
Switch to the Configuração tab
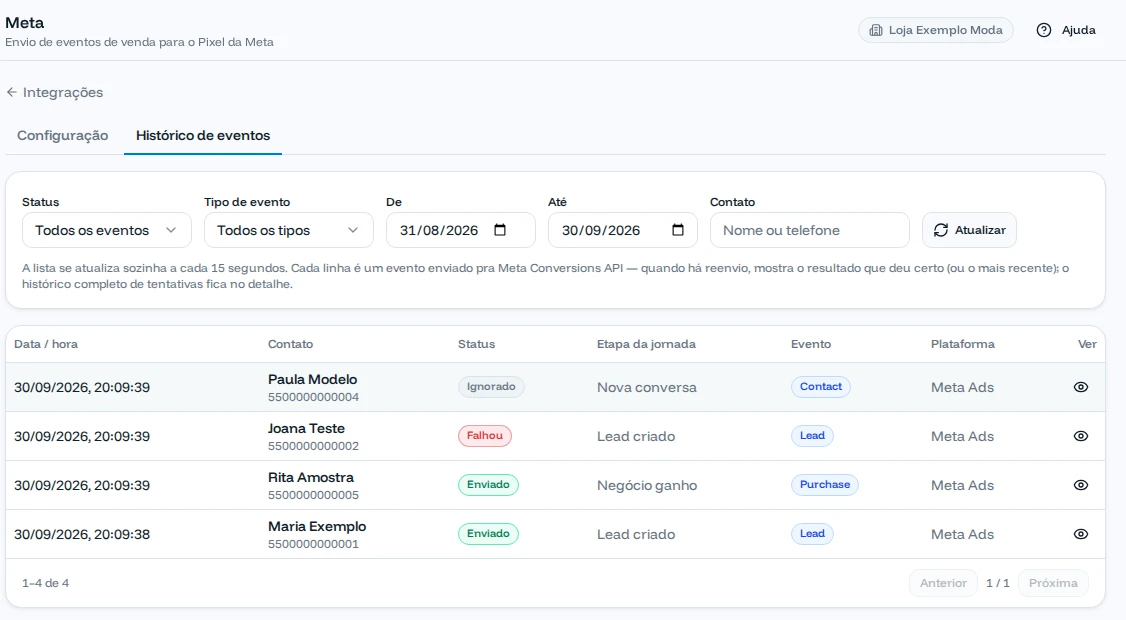62,136
